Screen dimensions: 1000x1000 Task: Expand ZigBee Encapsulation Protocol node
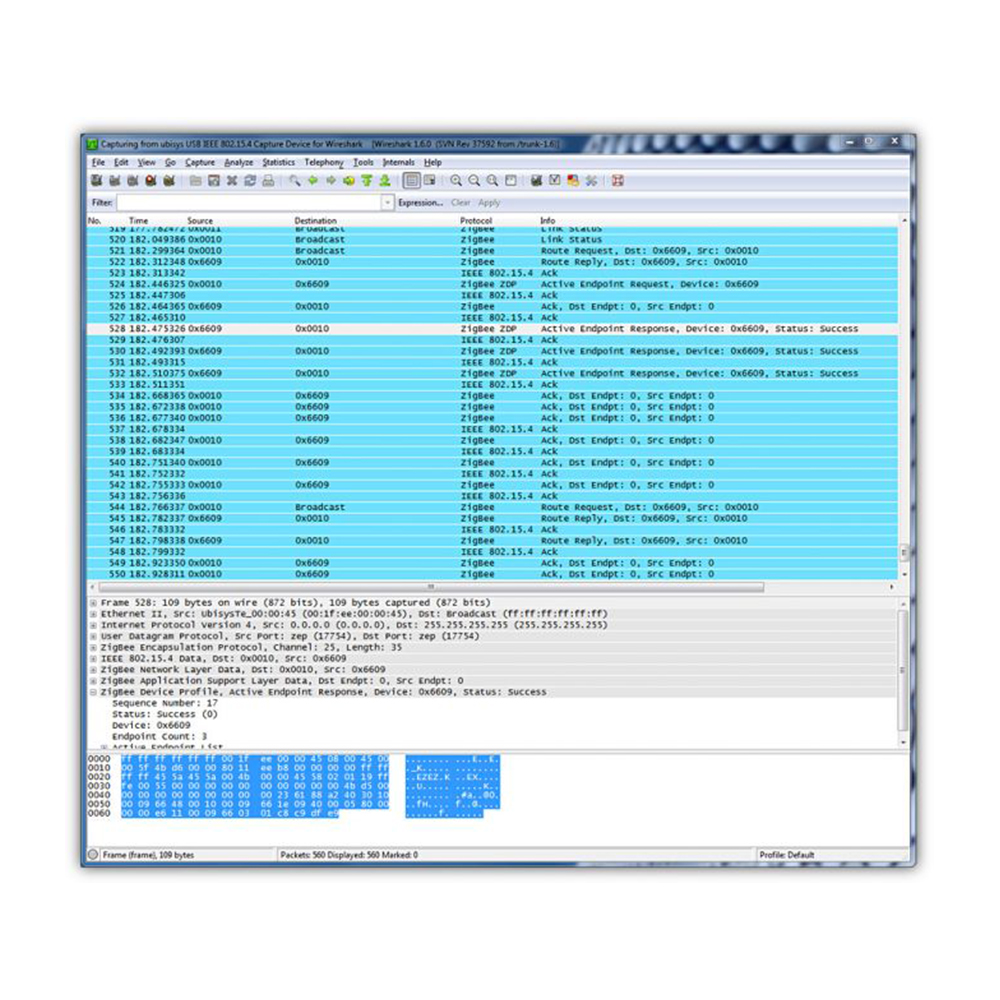93,647
